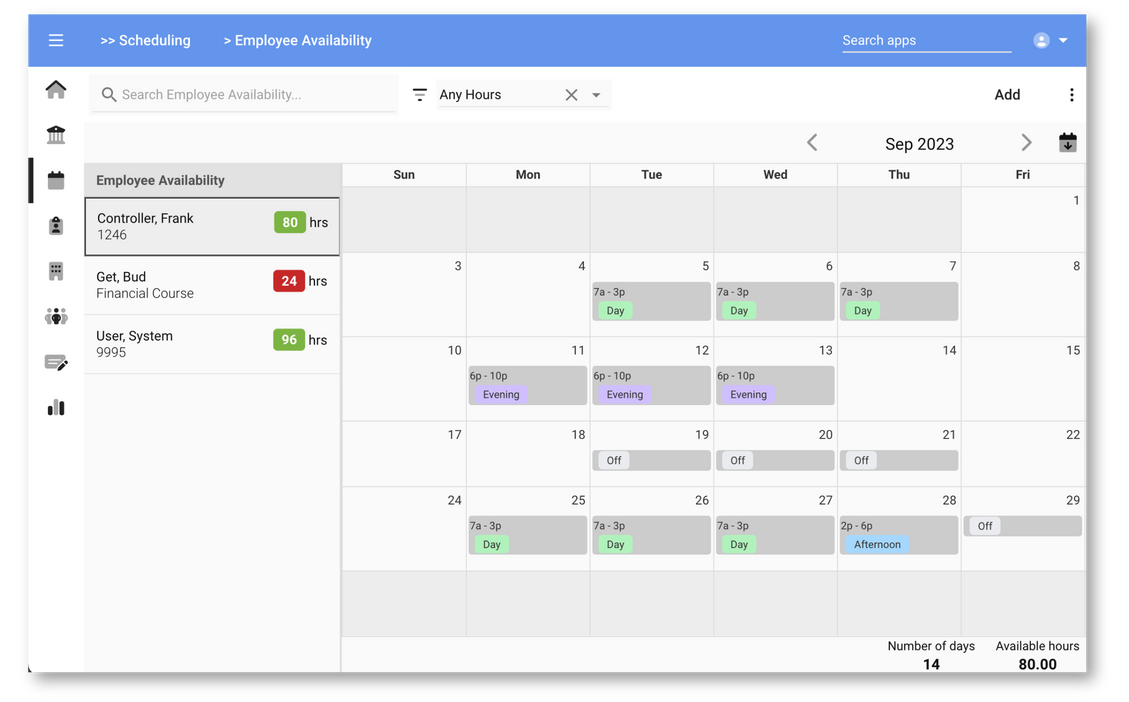Select employee Get, Bud
1129x702 pixels.
click(212, 285)
